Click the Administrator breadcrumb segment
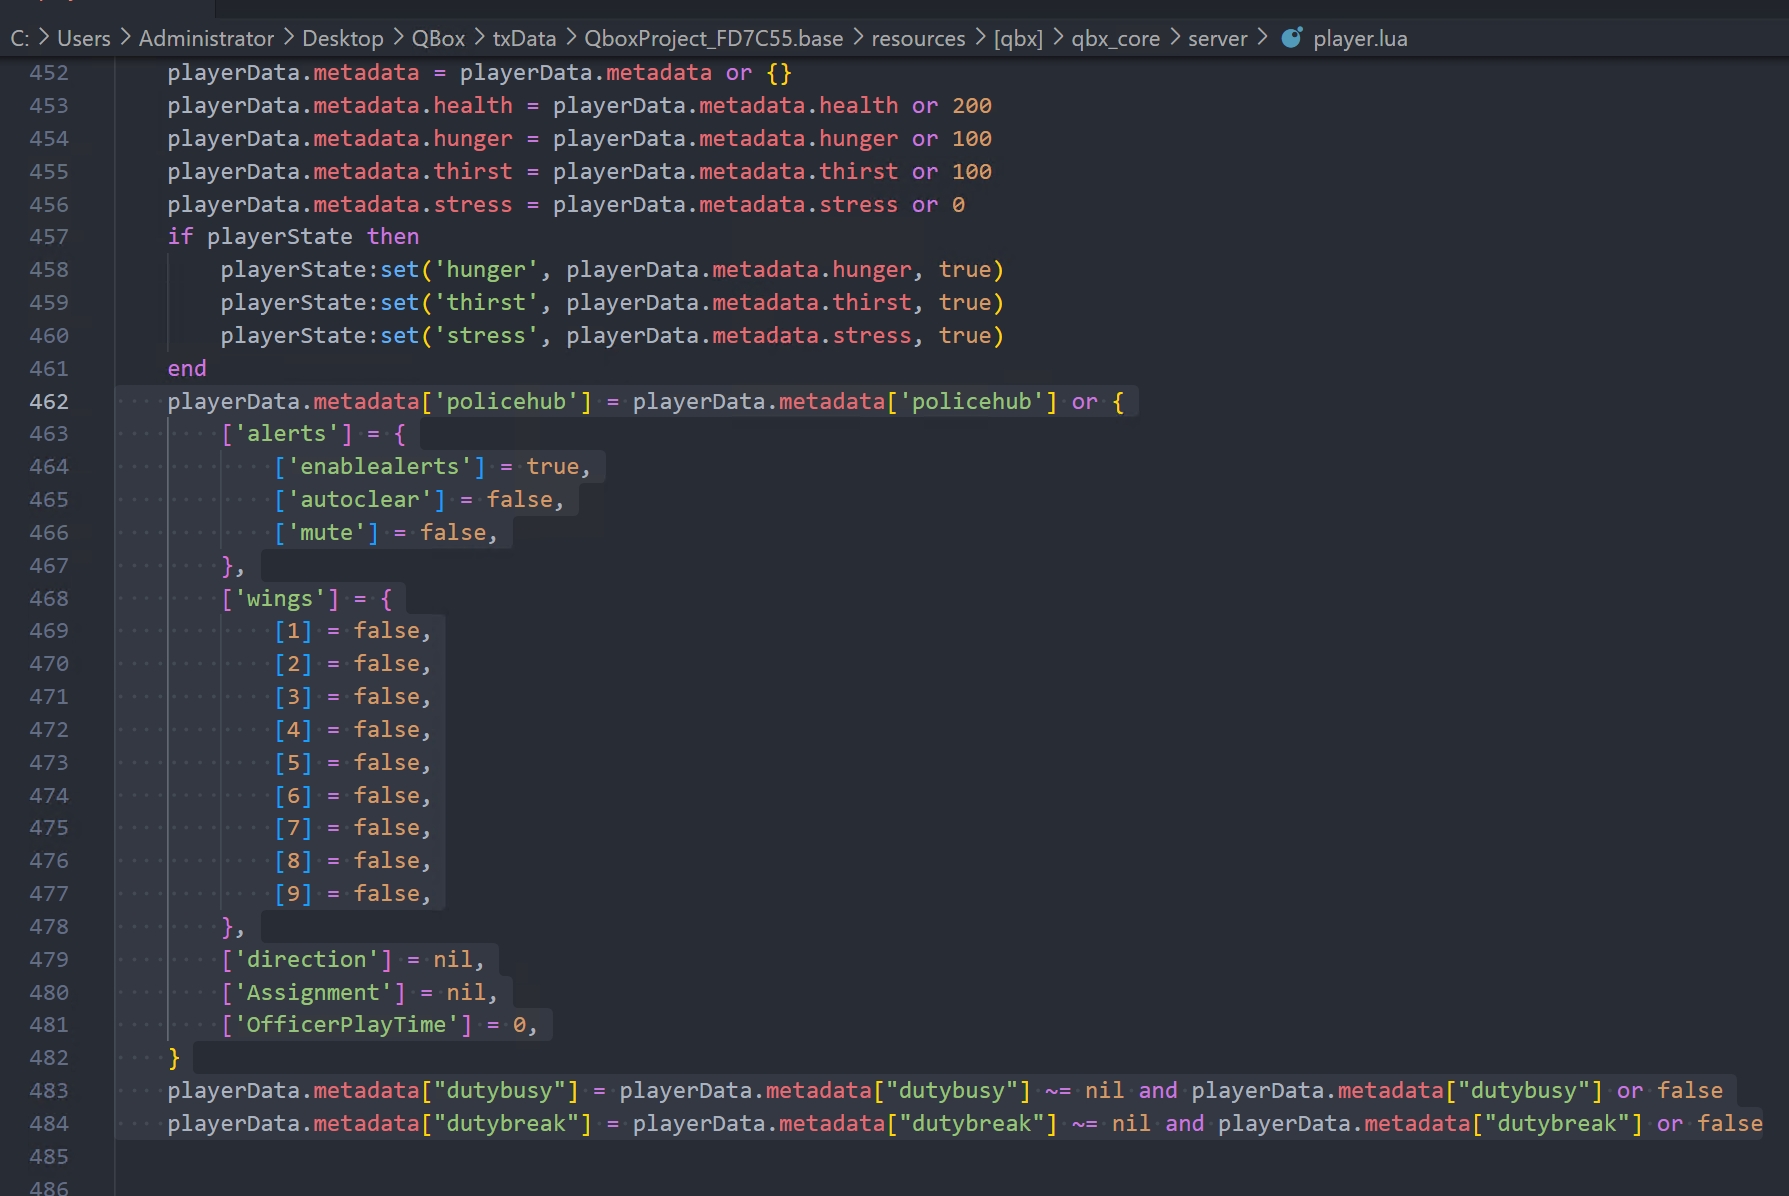 click(x=206, y=39)
